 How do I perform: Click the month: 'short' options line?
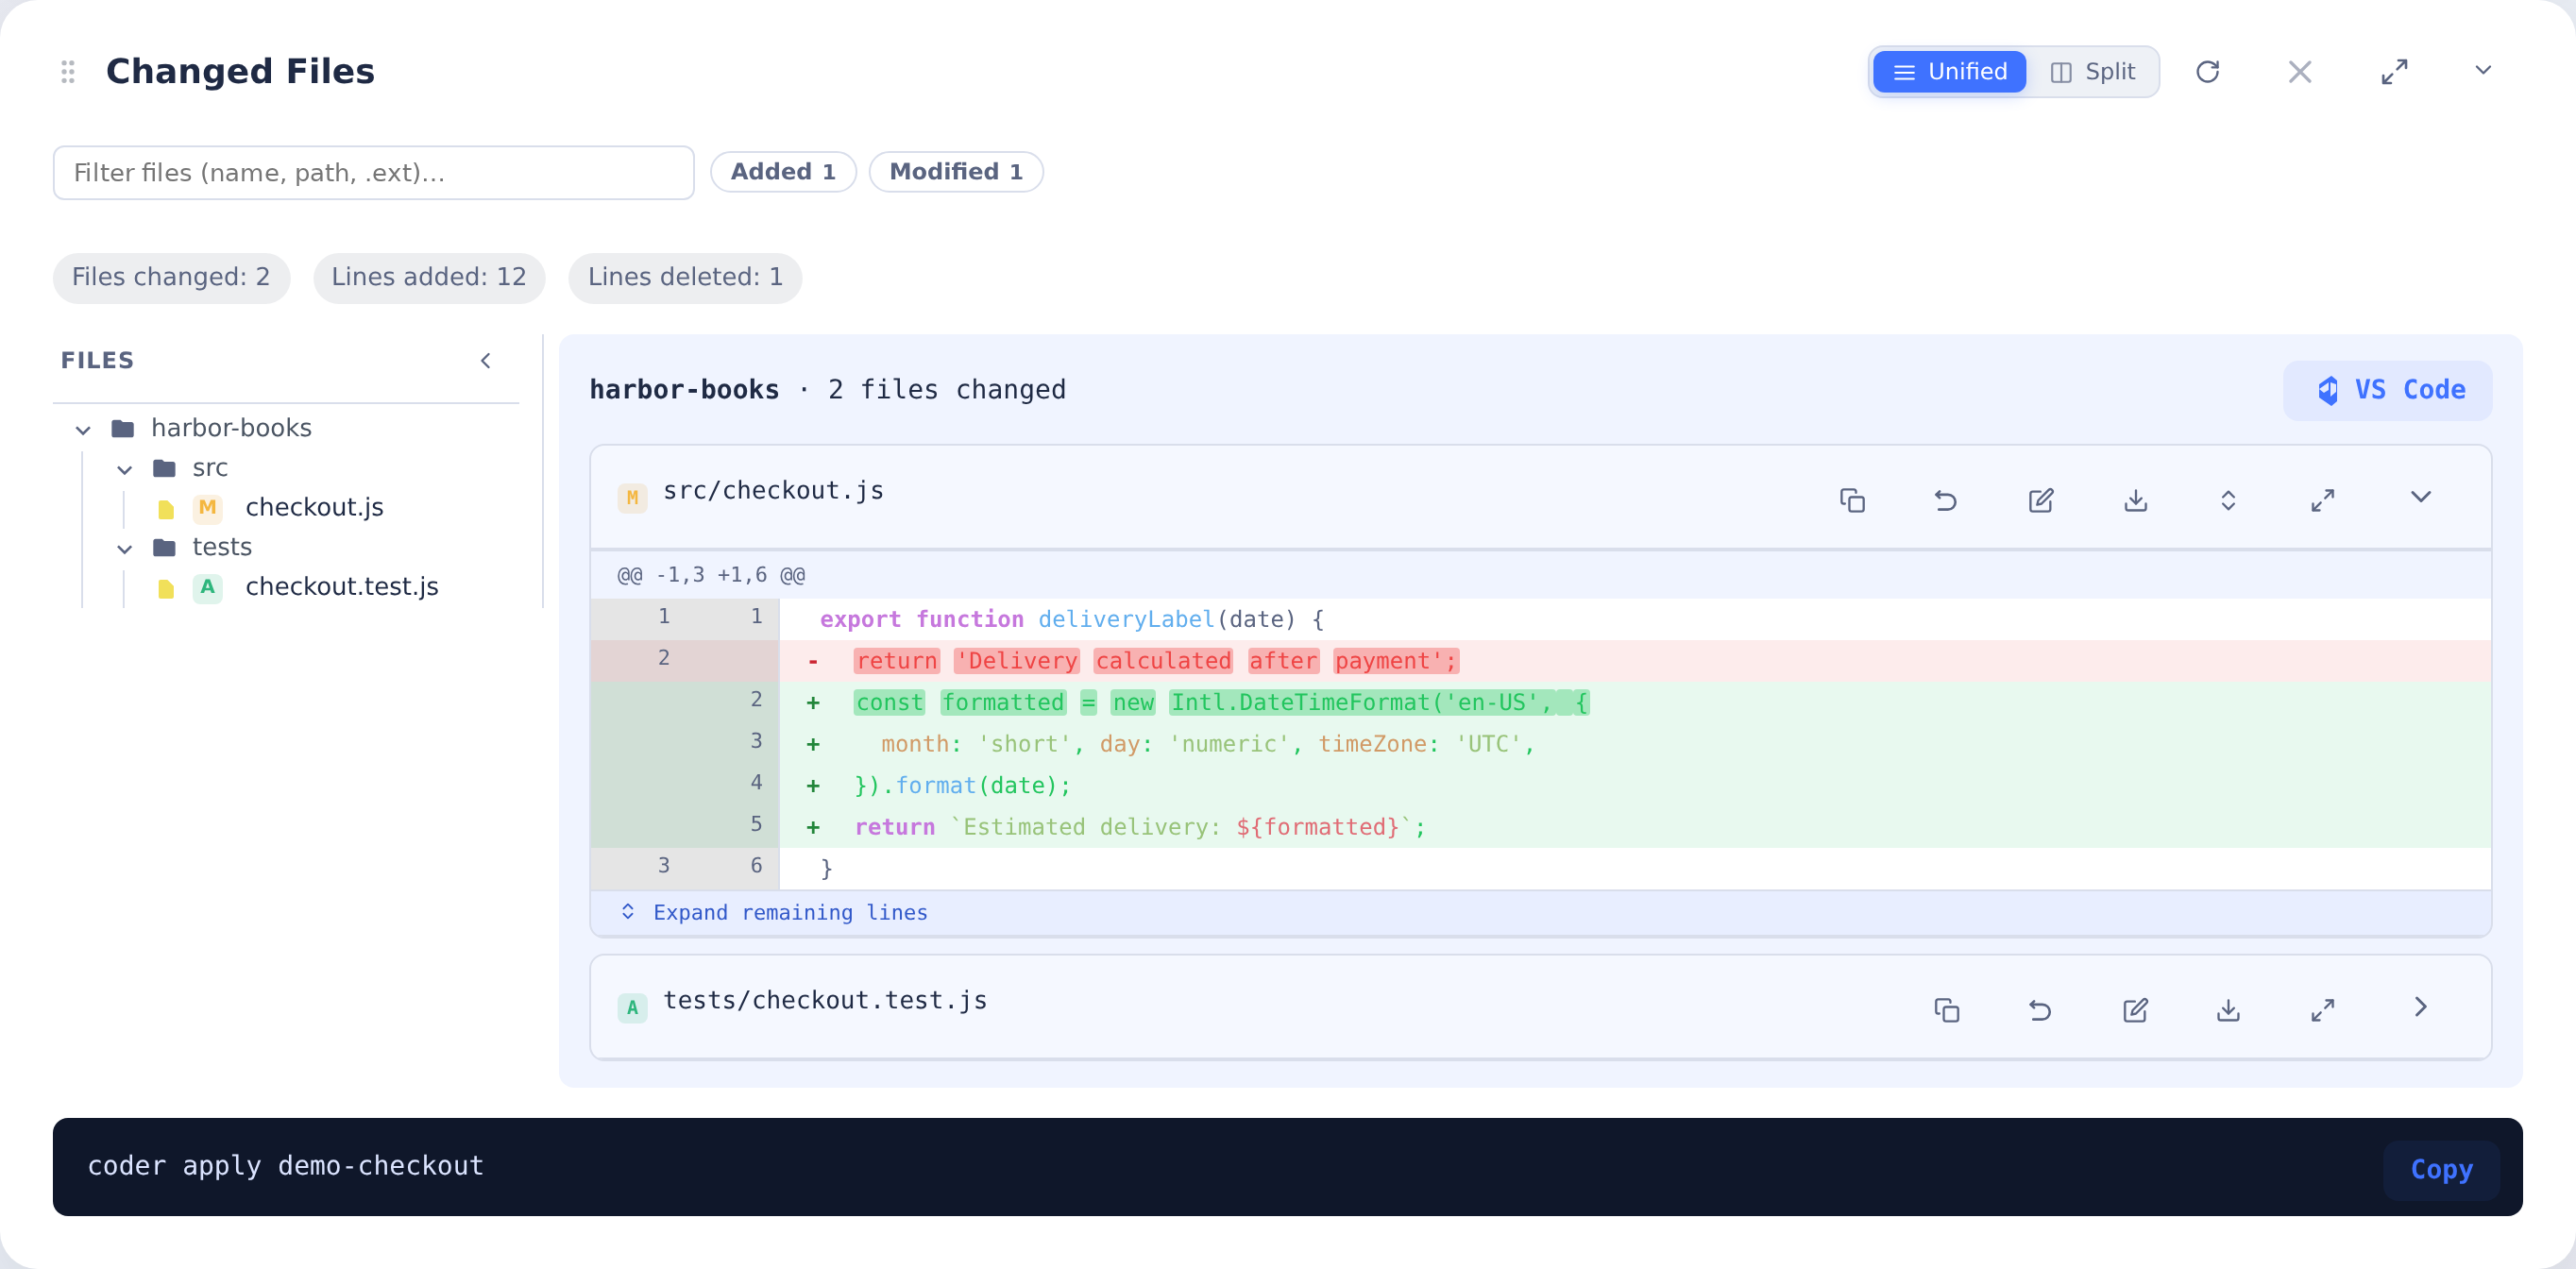pos(1540,744)
